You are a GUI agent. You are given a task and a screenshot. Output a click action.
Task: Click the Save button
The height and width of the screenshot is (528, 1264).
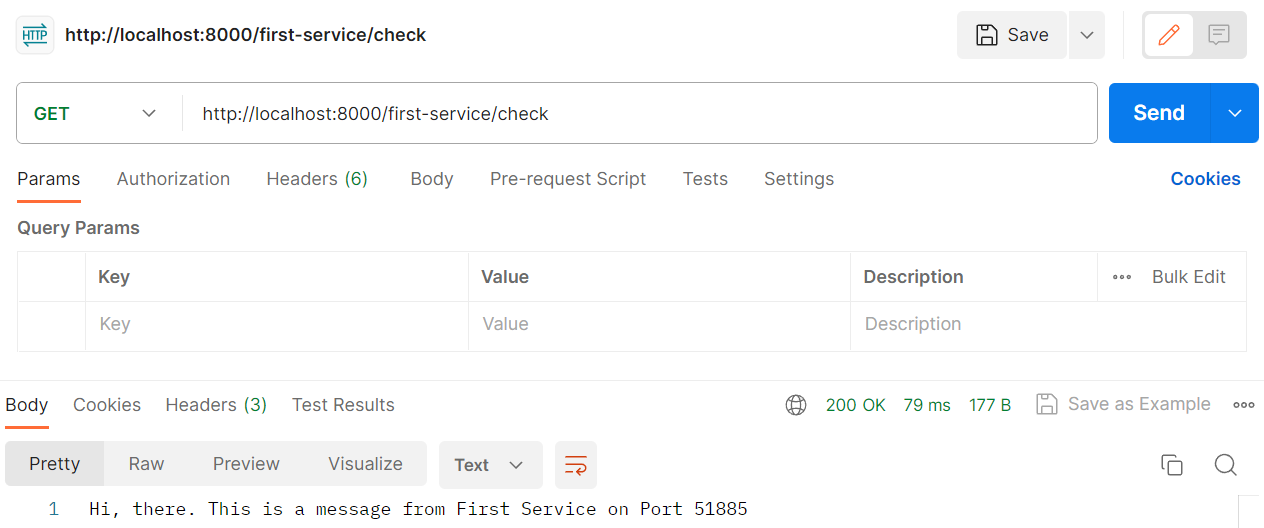1012,35
